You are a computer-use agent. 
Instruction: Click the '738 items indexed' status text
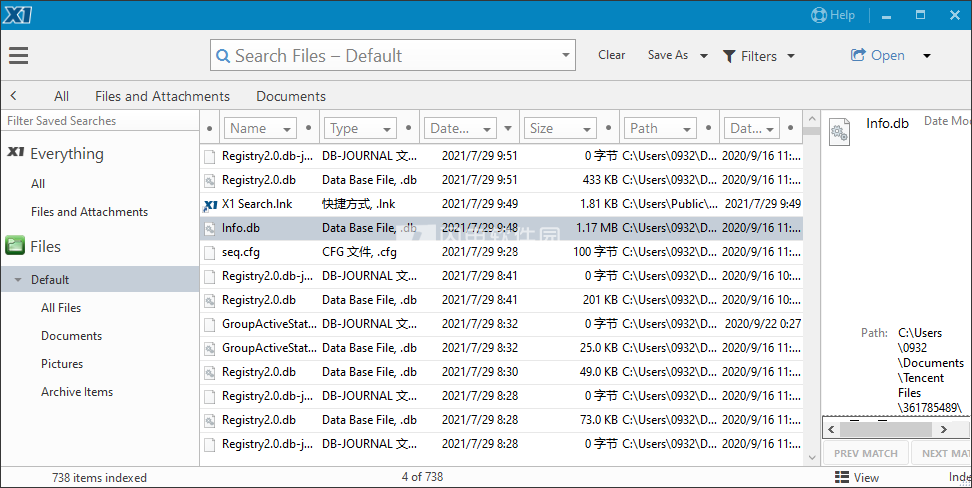[x=99, y=477]
